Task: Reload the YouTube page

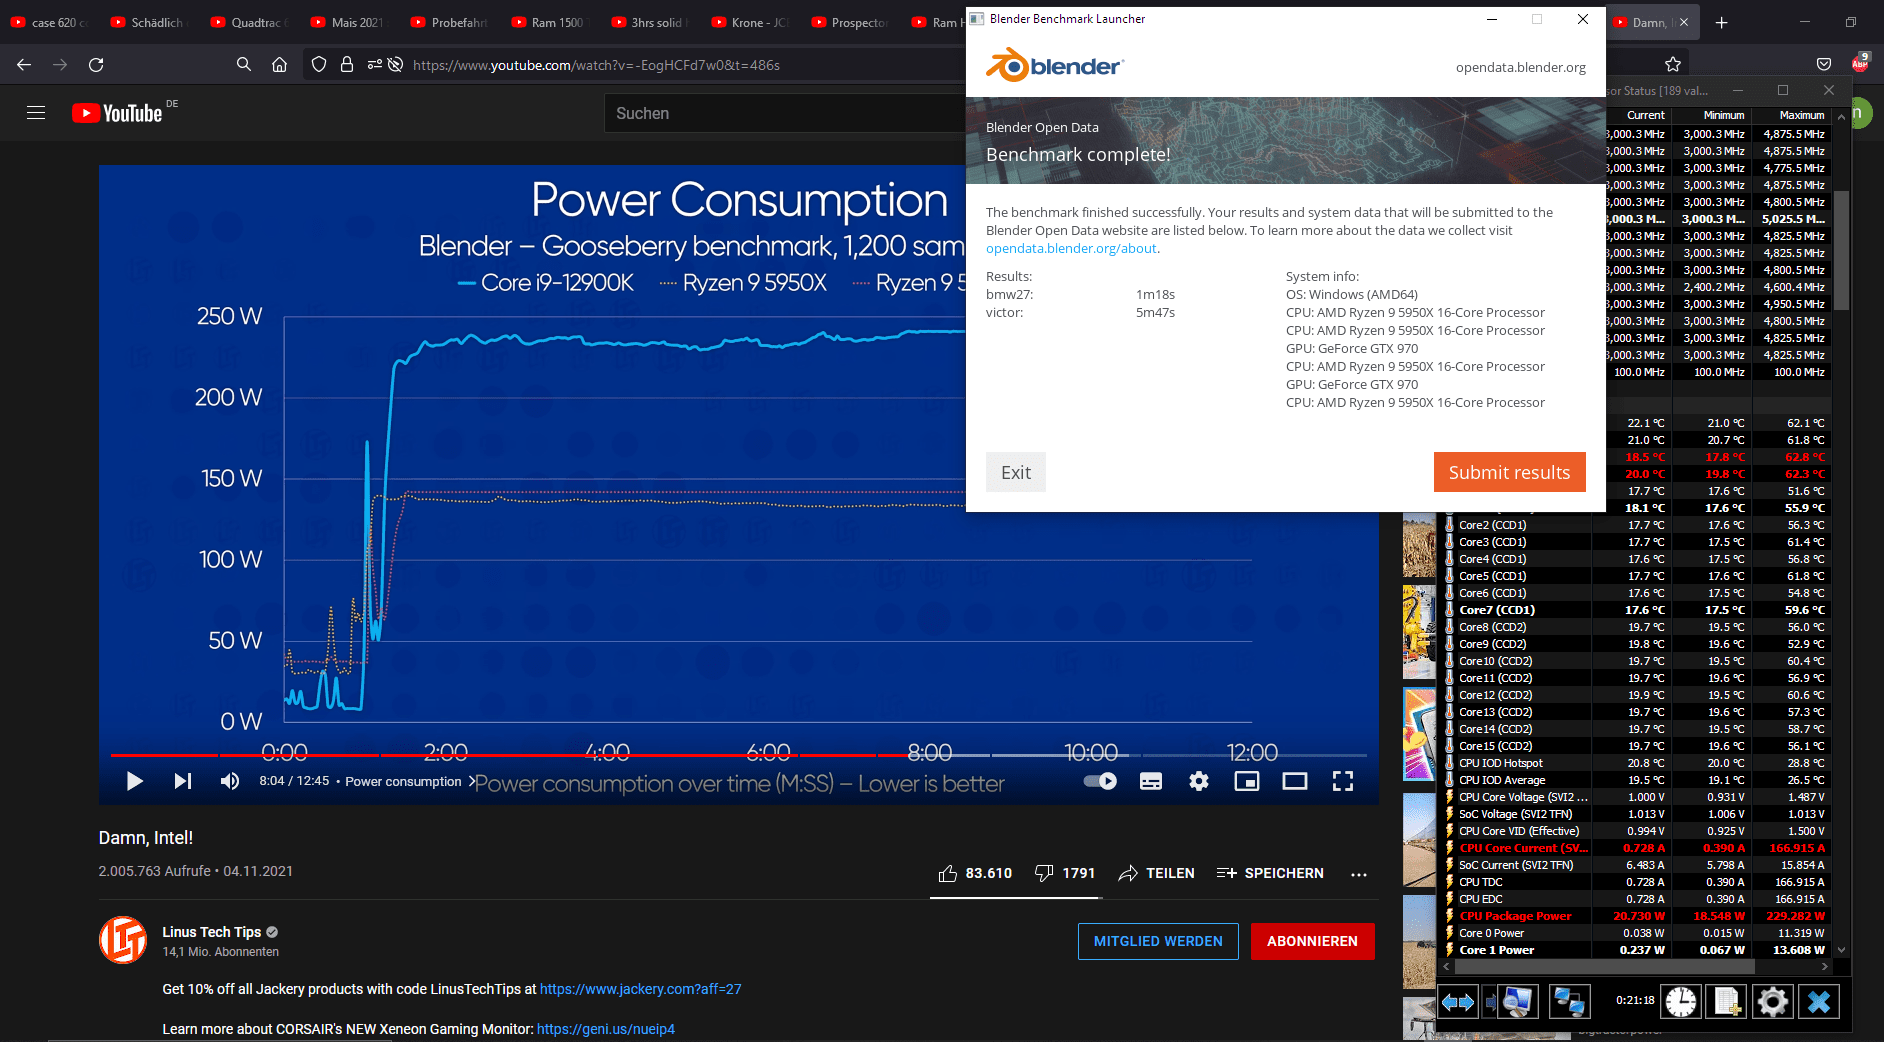Action: point(96,65)
